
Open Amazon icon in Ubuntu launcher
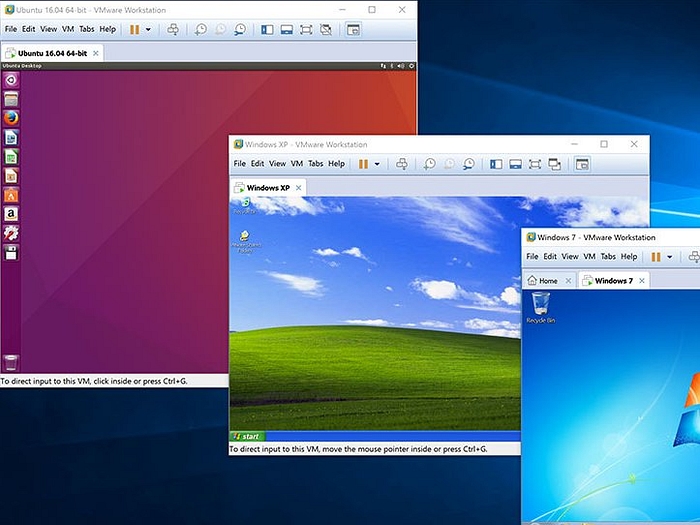[x=11, y=214]
